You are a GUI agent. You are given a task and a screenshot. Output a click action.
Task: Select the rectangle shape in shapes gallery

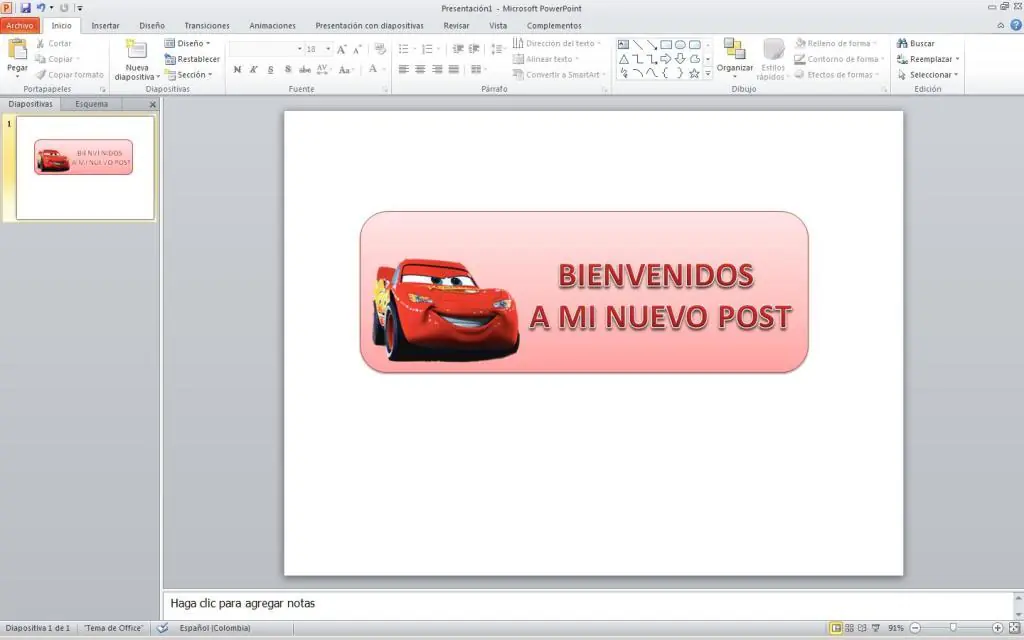click(x=666, y=44)
